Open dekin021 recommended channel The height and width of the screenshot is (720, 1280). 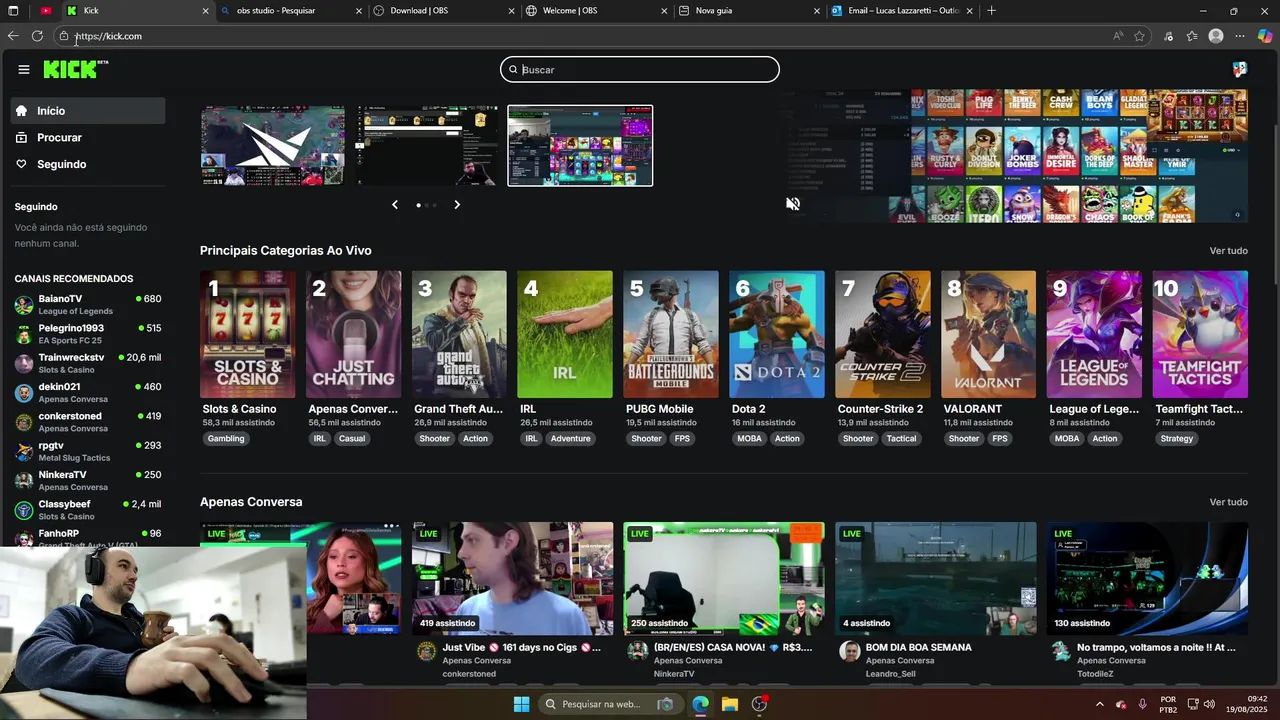[x=88, y=393]
